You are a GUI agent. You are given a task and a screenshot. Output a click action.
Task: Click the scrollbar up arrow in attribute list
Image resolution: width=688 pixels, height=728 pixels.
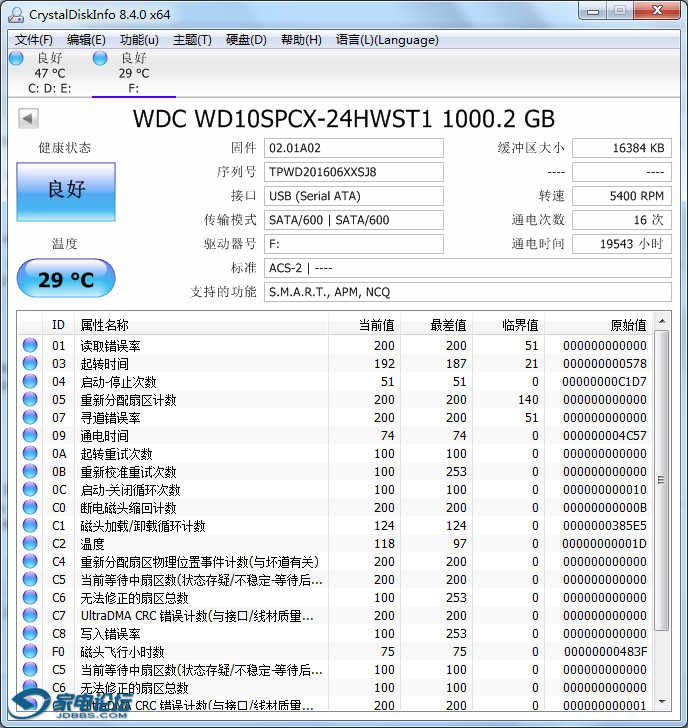point(662,321)
